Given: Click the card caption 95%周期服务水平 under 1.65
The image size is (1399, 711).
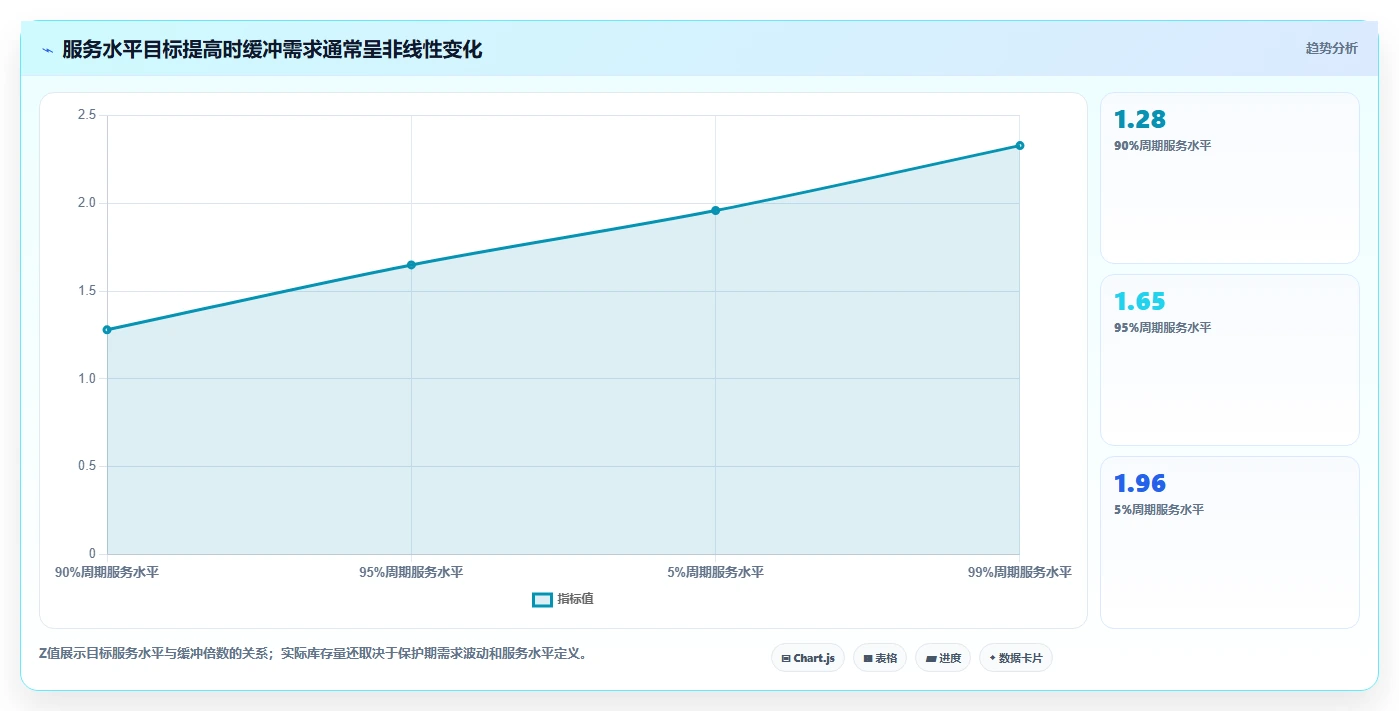Looking at the screenshot, I should click(1162, 328).
